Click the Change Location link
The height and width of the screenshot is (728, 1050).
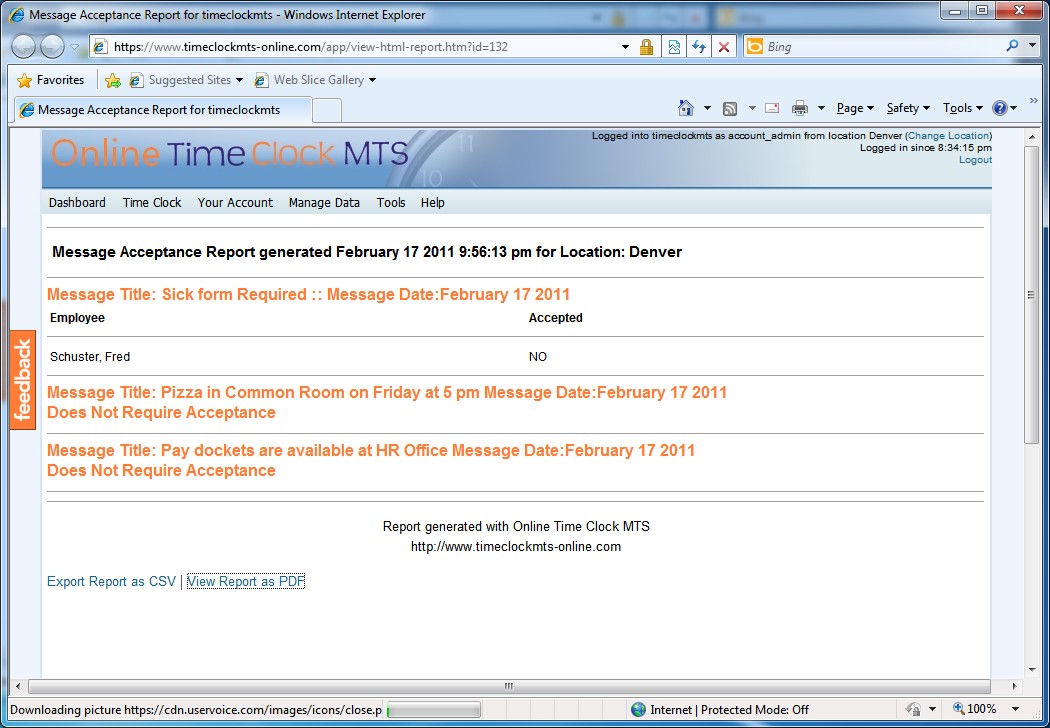pos(948,135)
